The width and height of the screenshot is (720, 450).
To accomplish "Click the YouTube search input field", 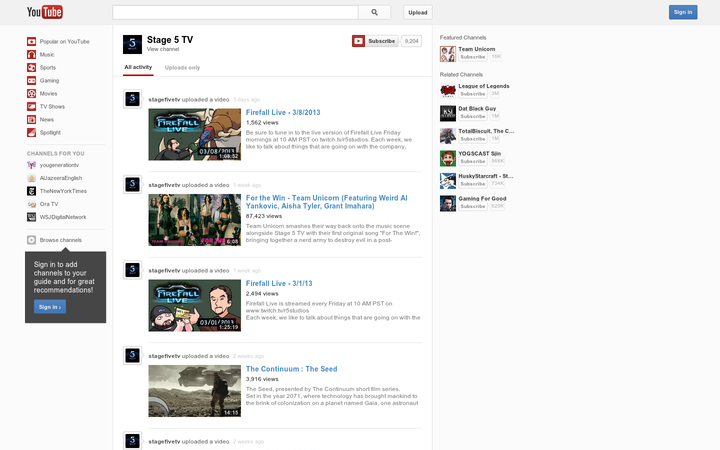I will click(x=235, y=12).
